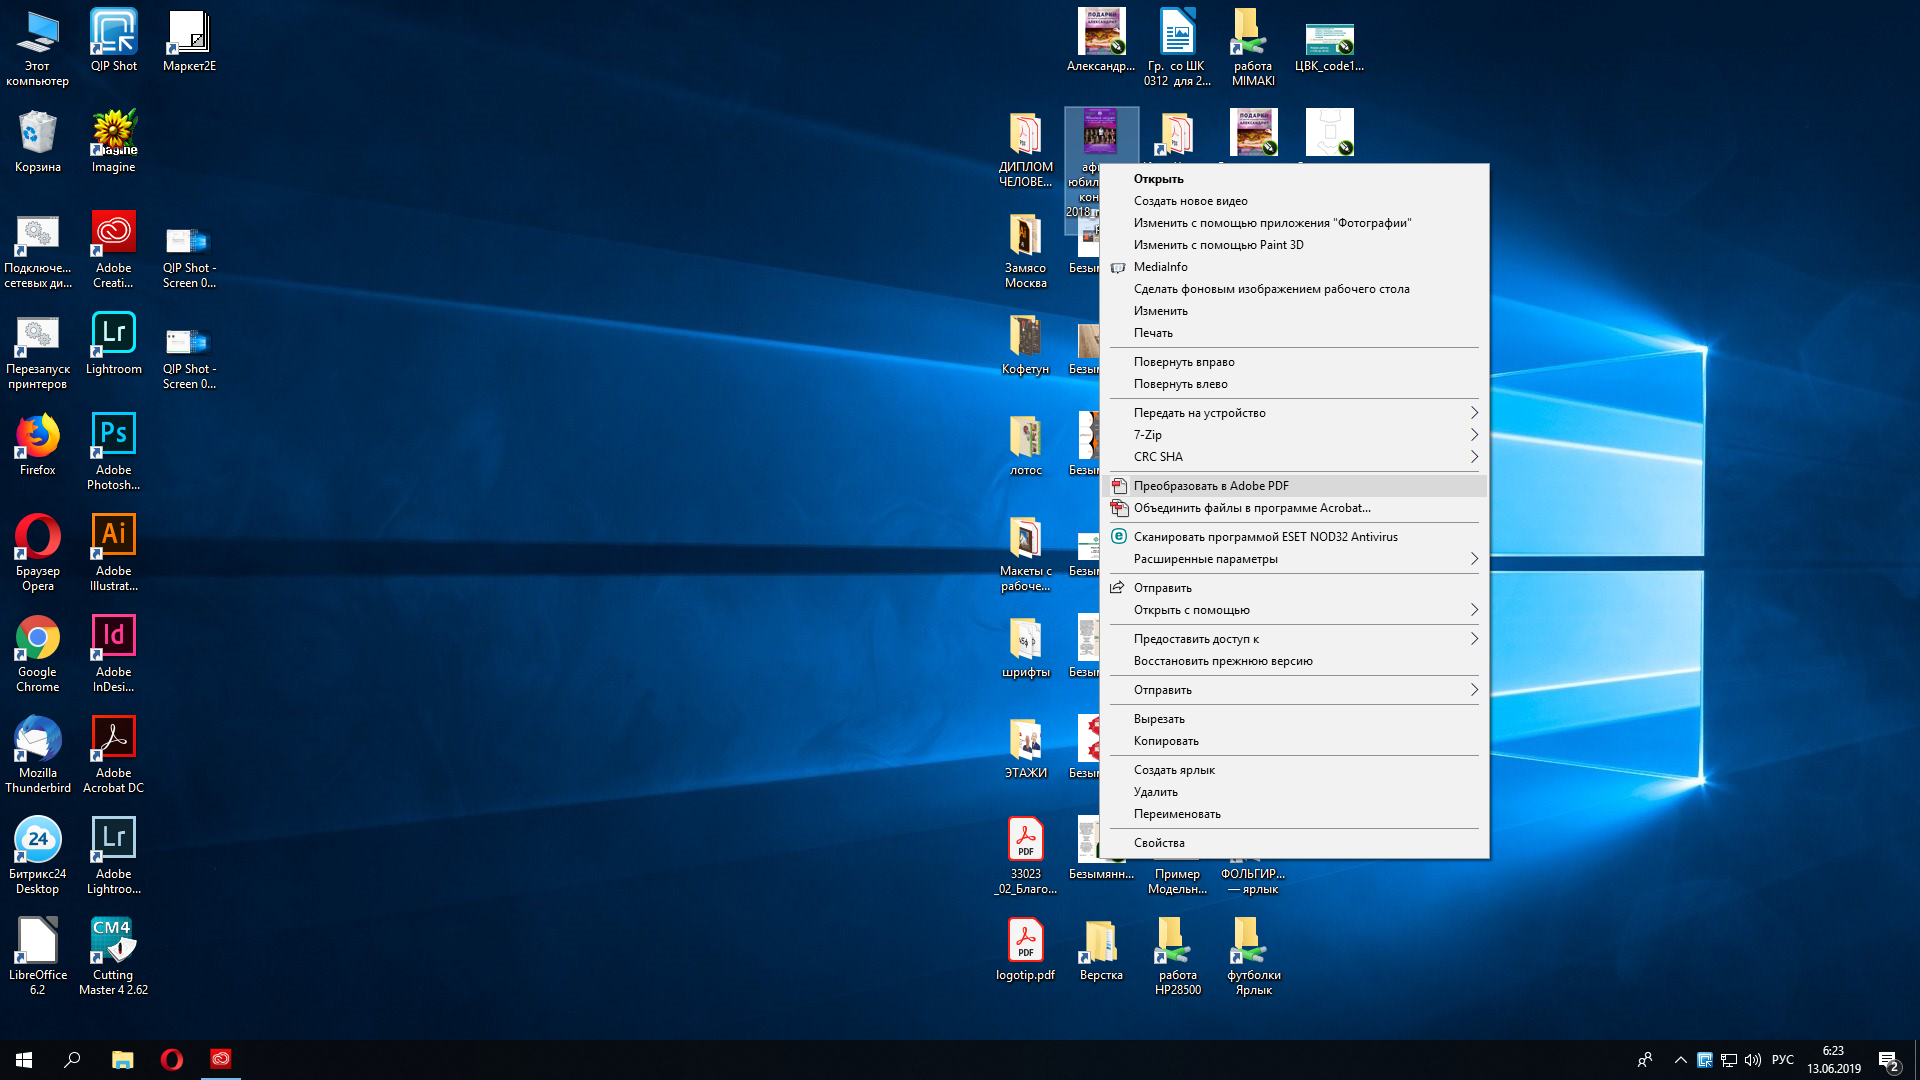The image size is (1920, 1080).
Task: Click the volume tray icon
Action: 1752,1060
